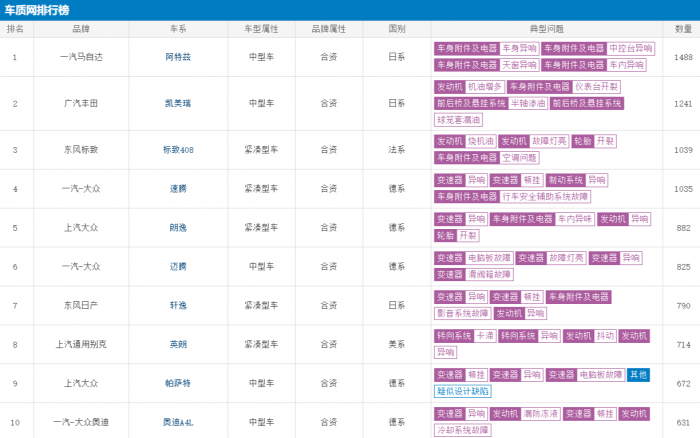
Task: Click the 车质网排行榜 title
Action: coord(37,10)
